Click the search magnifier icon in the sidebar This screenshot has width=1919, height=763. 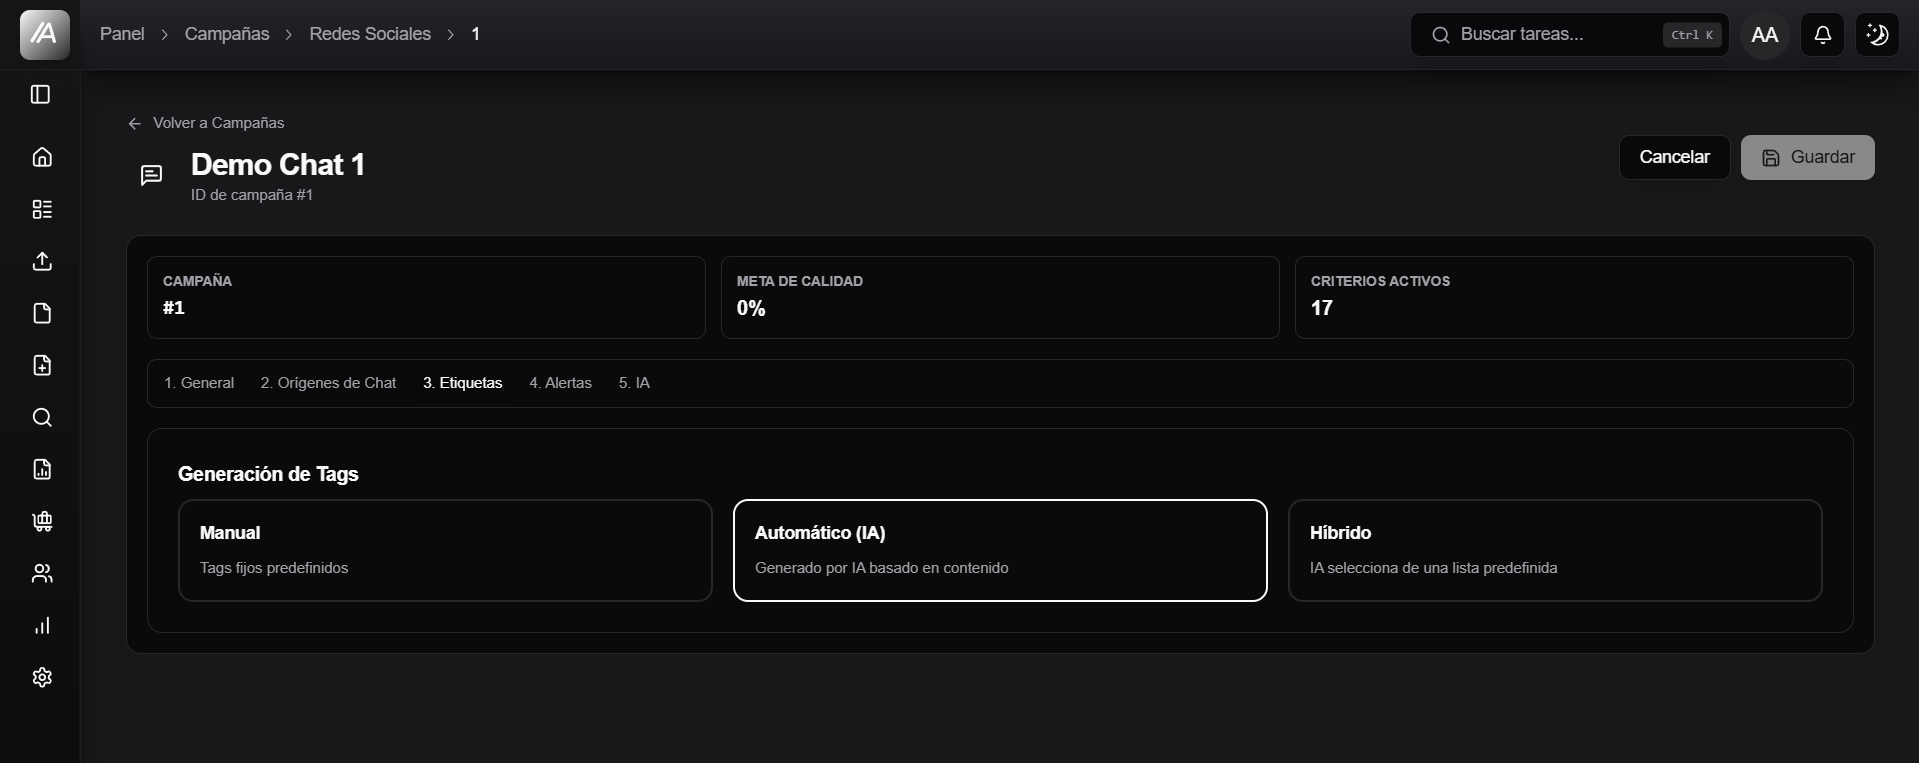pos(42,417)
